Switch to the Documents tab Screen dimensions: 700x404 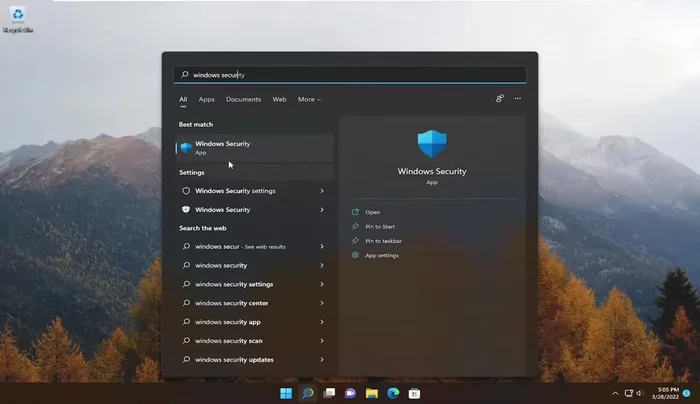click(x=243, y=99)
